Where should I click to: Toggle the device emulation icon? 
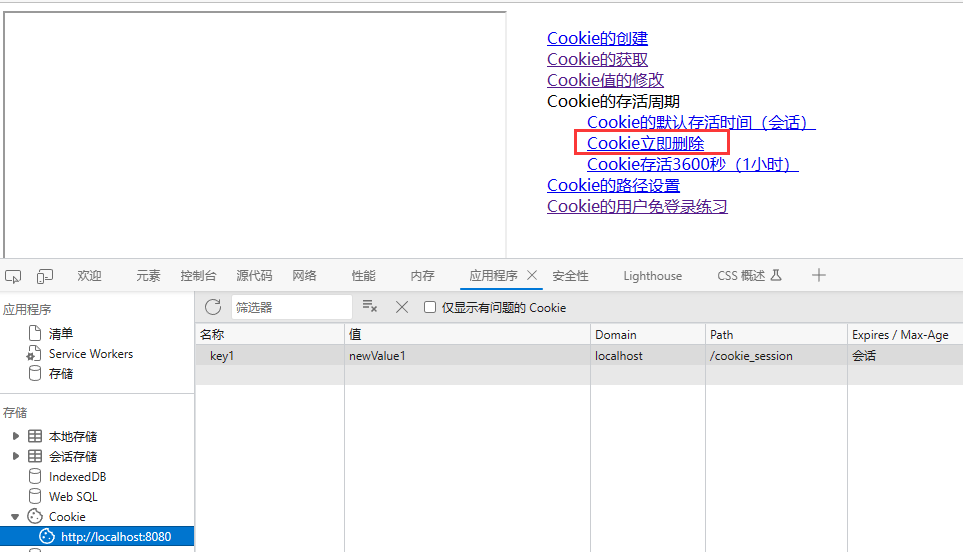pyautogui.click(x=45, y=276)
